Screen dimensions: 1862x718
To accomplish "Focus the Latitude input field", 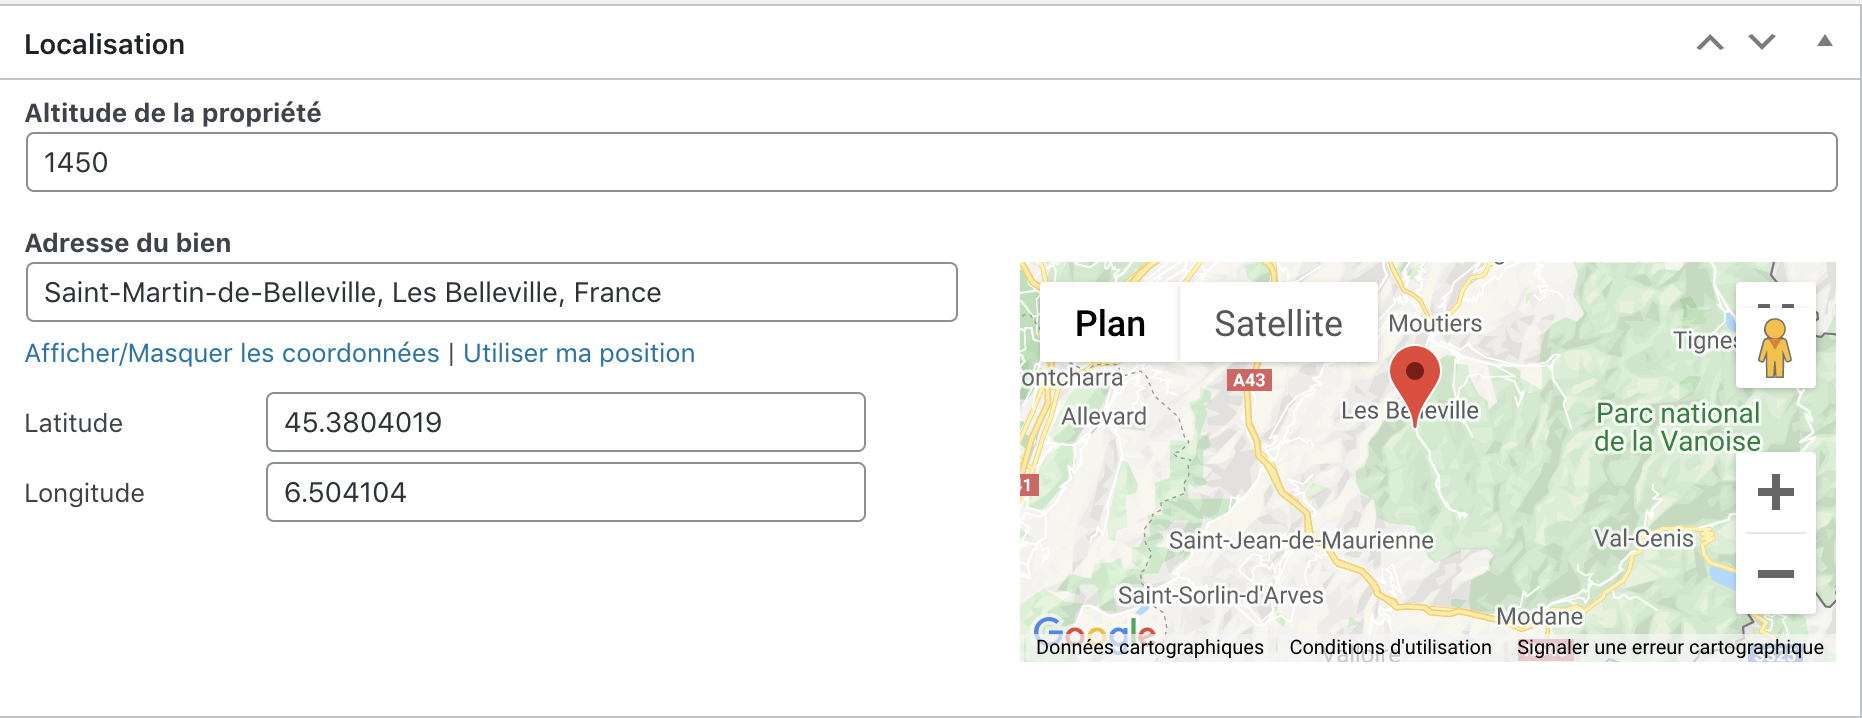I will click(x=565, y=422).
